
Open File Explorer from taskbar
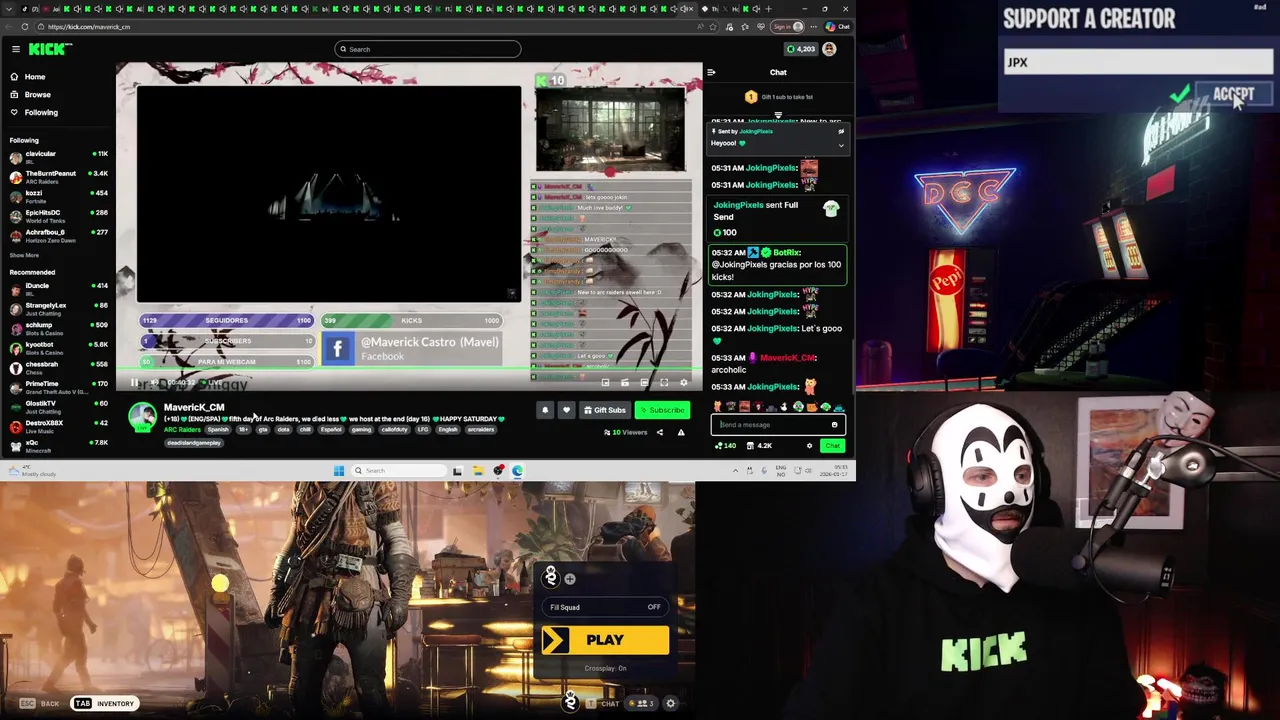coord(478,471)
